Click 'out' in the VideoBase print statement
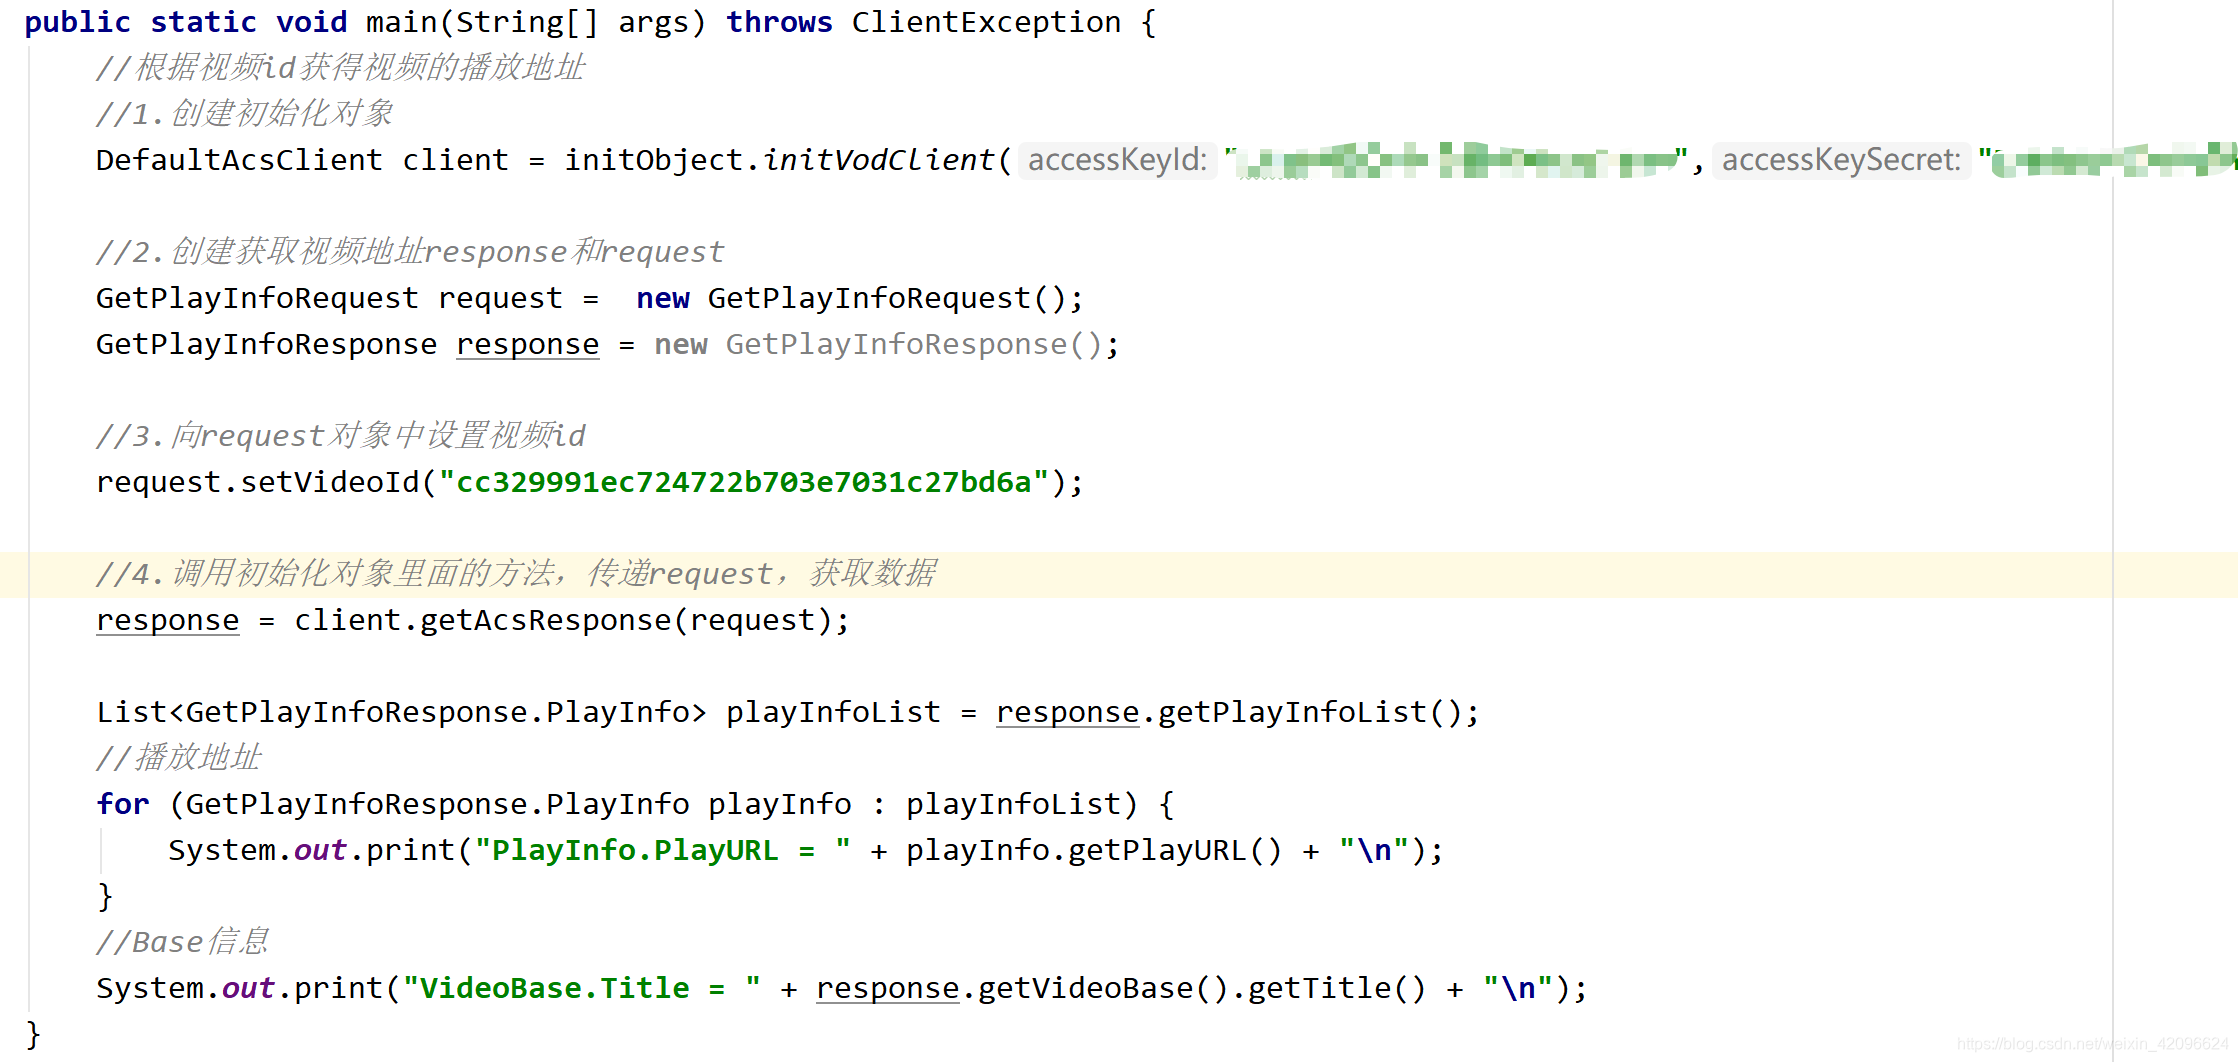This screenshot has height=1062, width=2238. pyautogui.click(x=248, y=988)
